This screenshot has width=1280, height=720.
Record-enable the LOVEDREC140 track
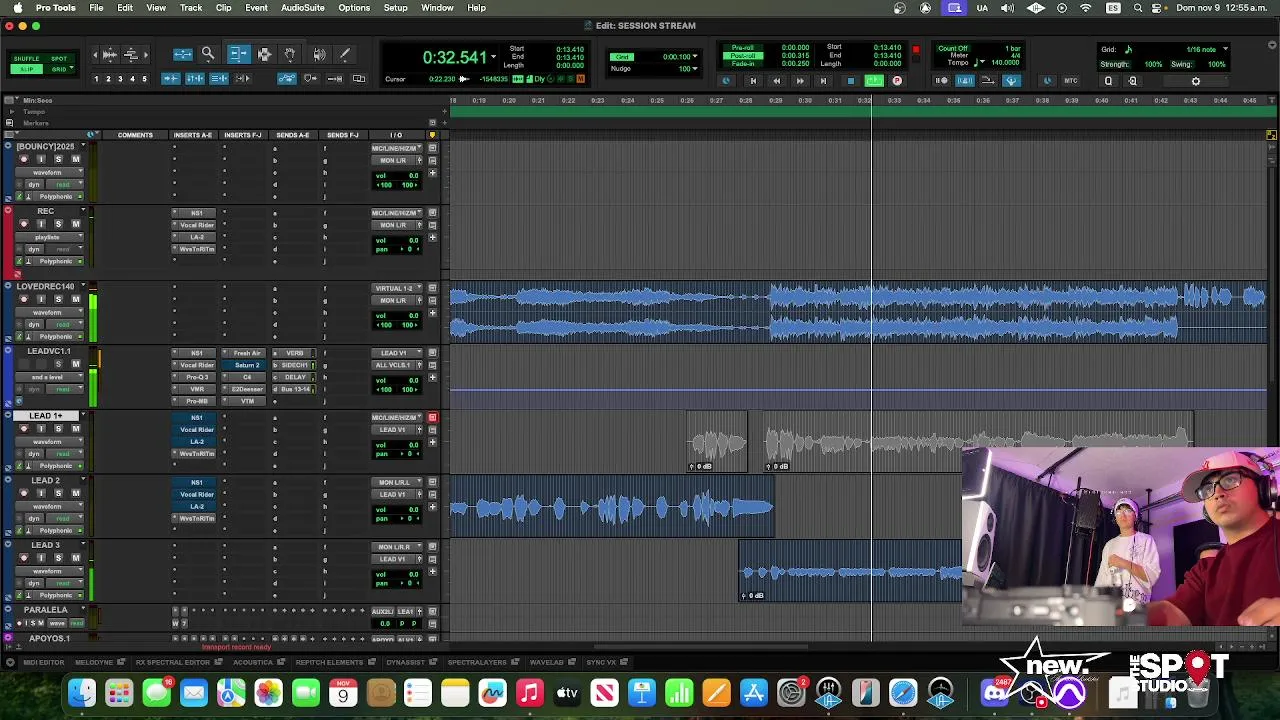pos(24,299)
